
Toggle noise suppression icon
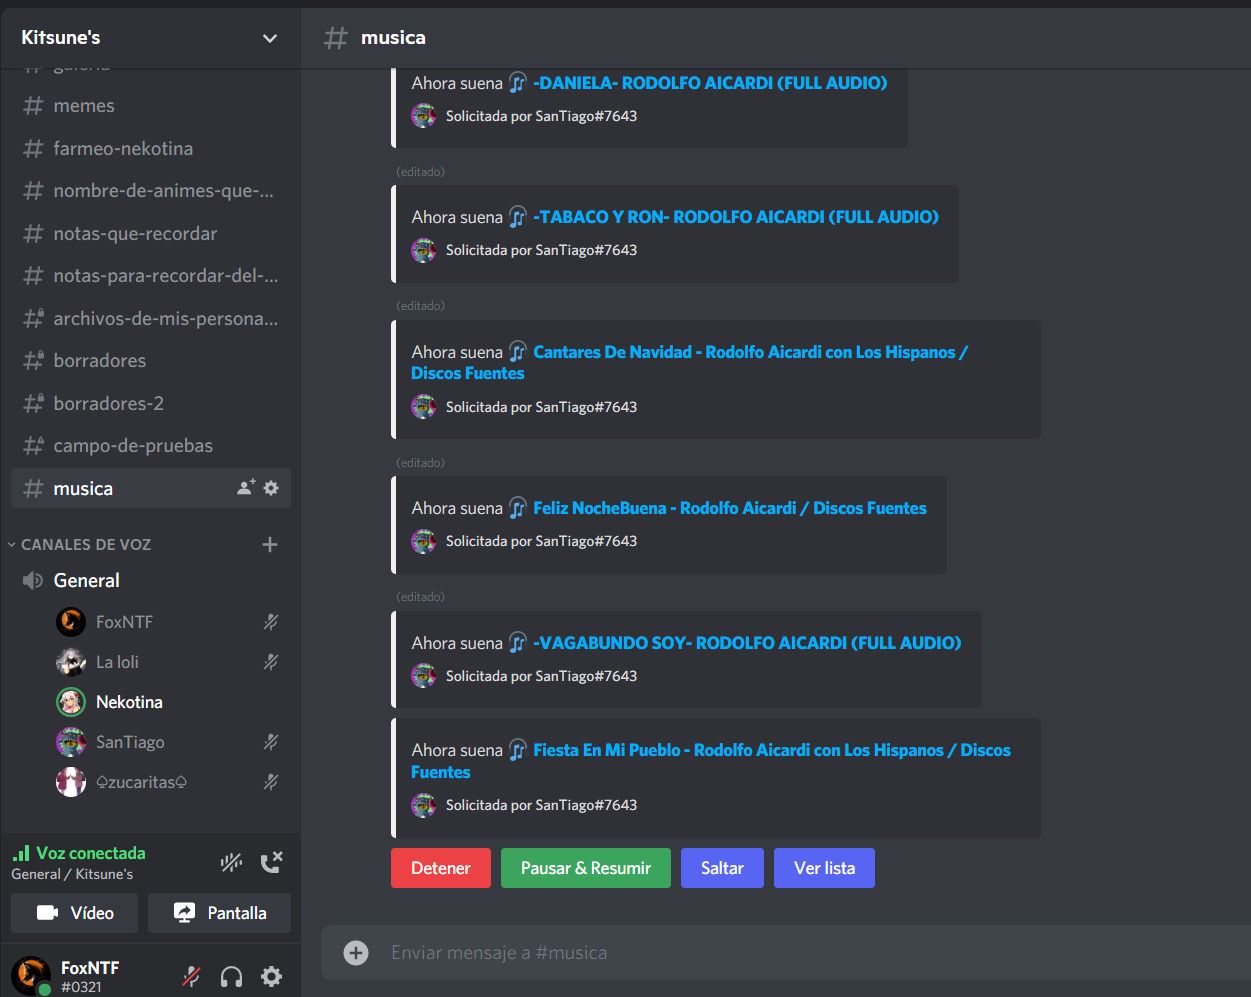pyautogui.click(x=231, y=862)
